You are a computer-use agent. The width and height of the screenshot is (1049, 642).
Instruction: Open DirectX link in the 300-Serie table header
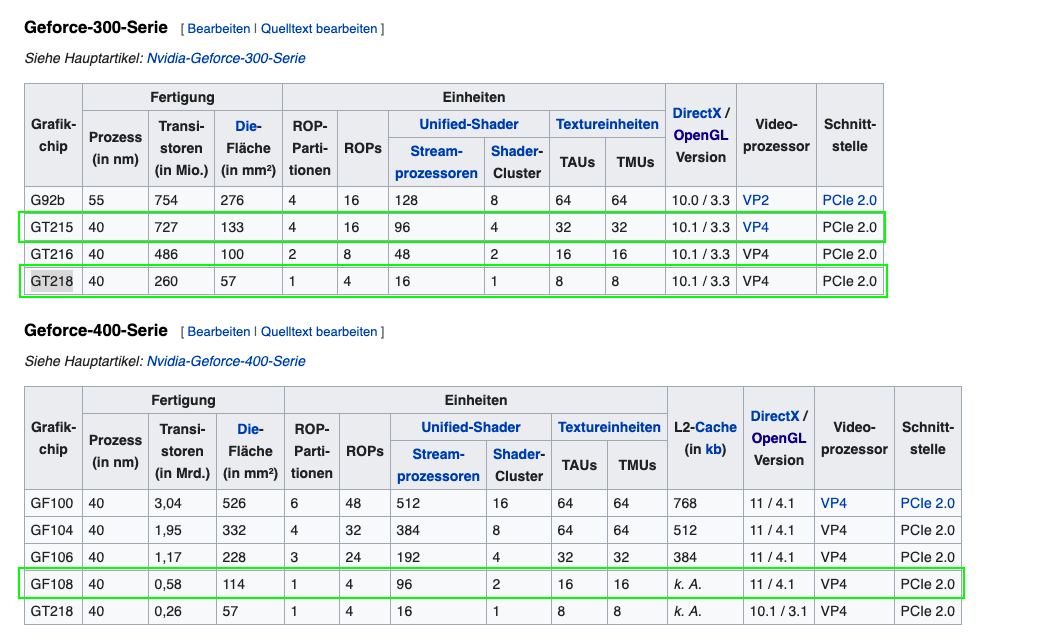(x=696, y=113)
